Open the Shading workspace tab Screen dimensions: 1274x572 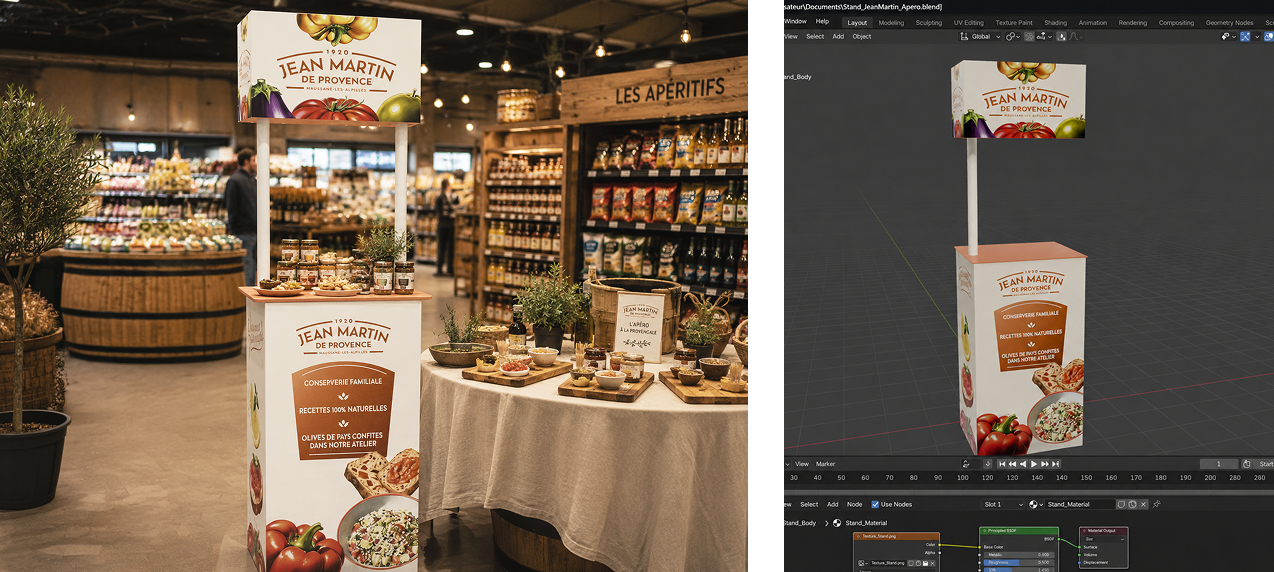(x=1056, y=22)
